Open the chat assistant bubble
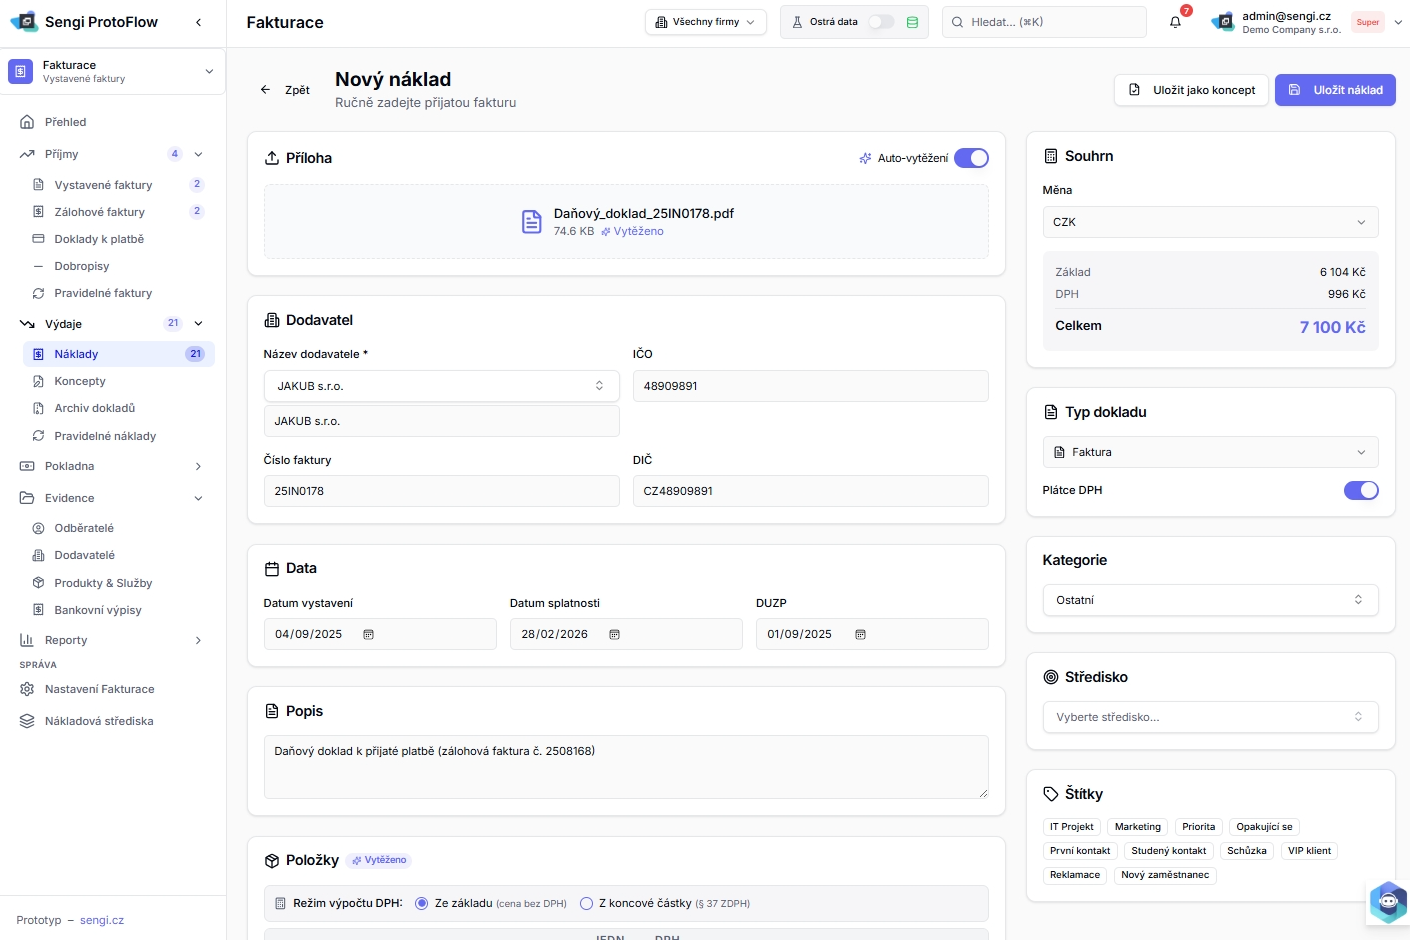This screenshot has width=1410, height=940. pyautogui.click(x=1387, y=902)
